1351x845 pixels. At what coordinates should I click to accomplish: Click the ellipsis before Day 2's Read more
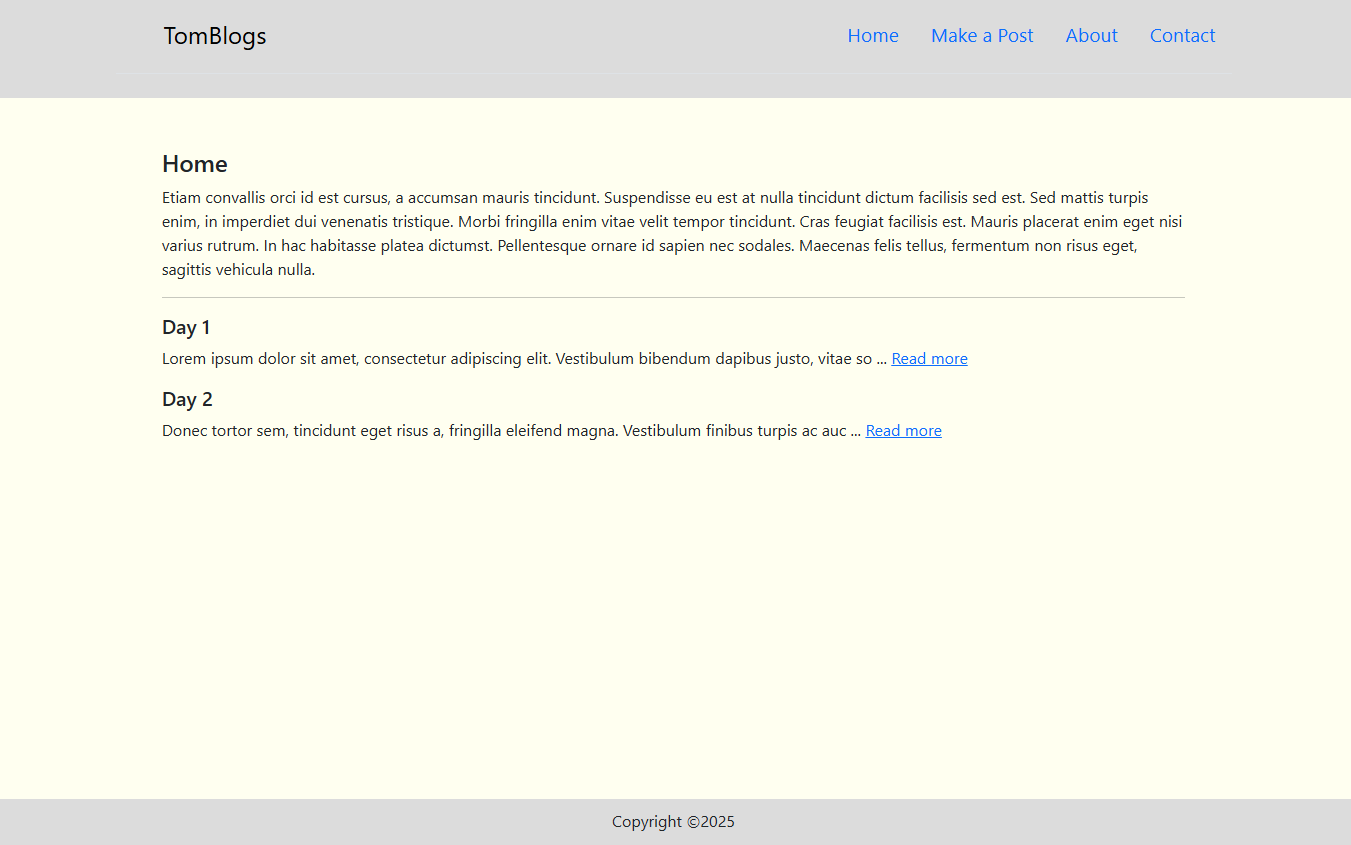856,432
